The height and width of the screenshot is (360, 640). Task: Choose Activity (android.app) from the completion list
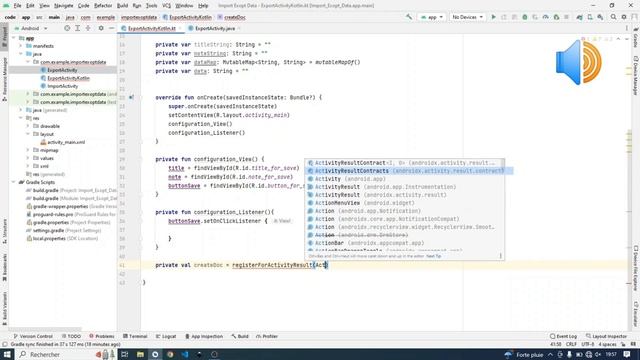404,179
